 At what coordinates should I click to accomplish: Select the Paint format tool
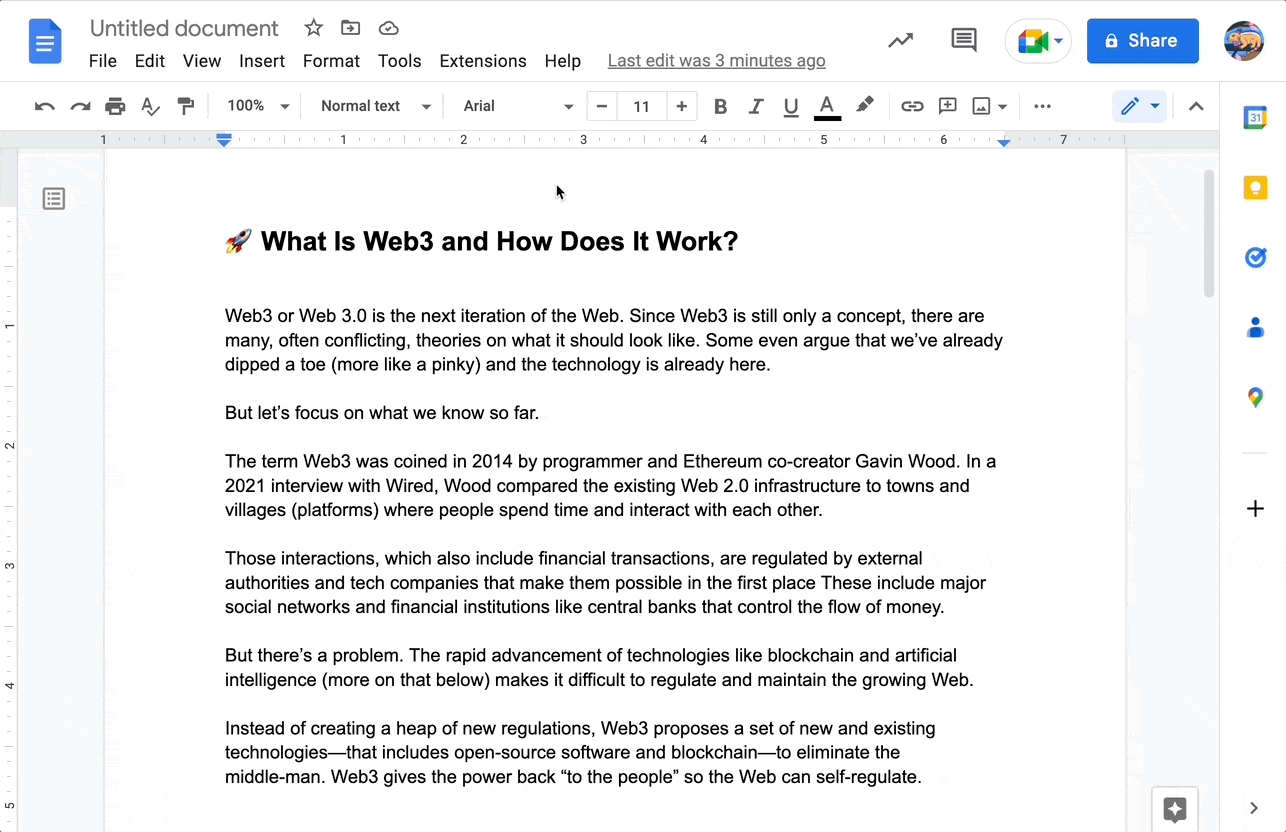point(185,105)
